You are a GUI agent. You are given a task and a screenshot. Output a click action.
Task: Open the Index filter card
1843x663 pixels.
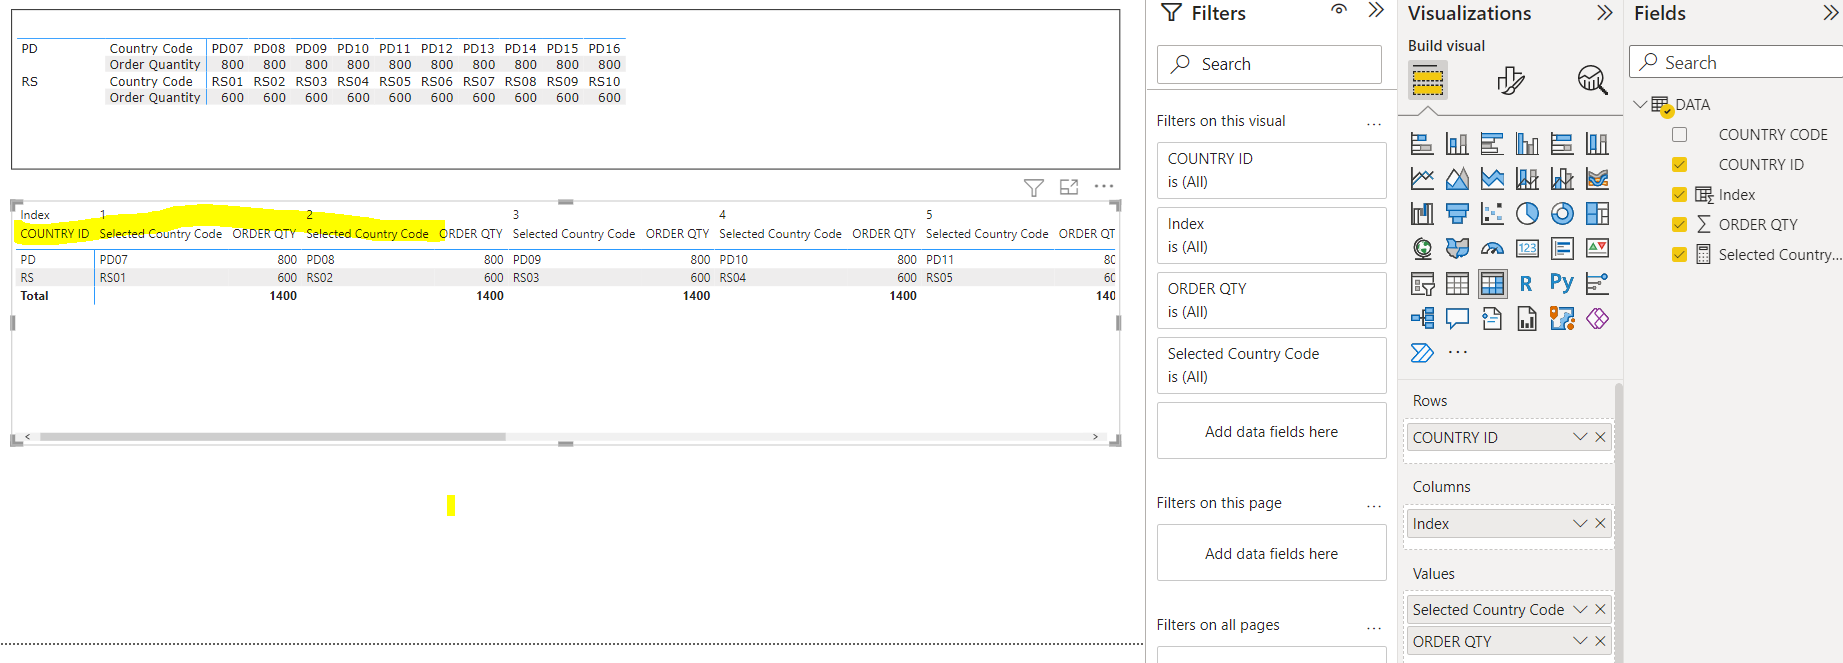1271,235
